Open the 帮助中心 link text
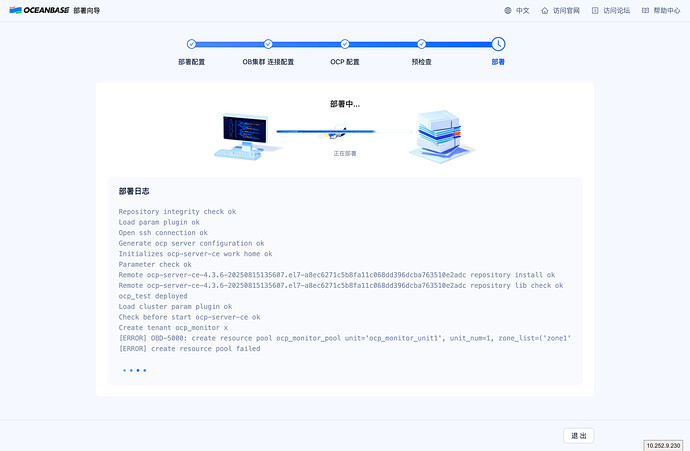Viewport: 690px width, 451px height. tap(666, 10)
